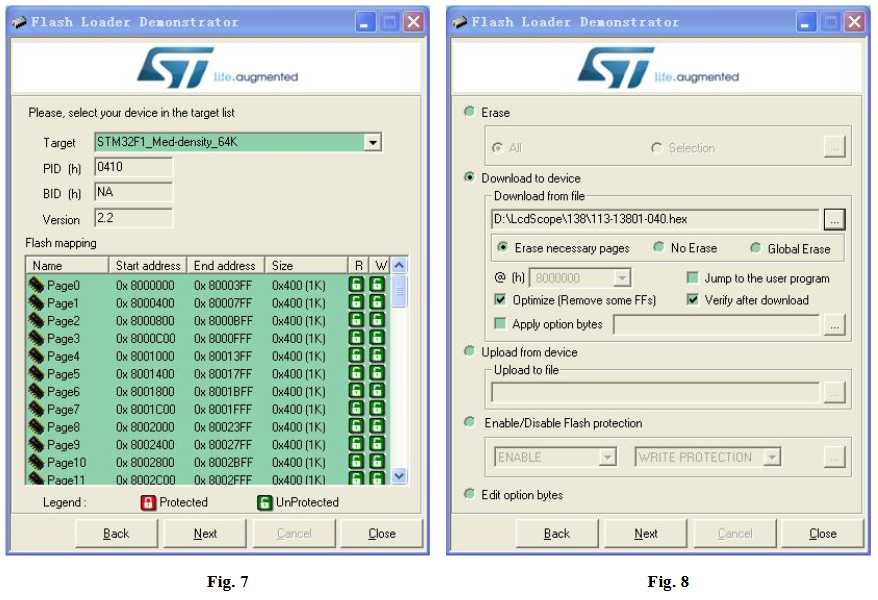
Task: Click Page9 read-protection lock icon
Action: click(356, 444)
